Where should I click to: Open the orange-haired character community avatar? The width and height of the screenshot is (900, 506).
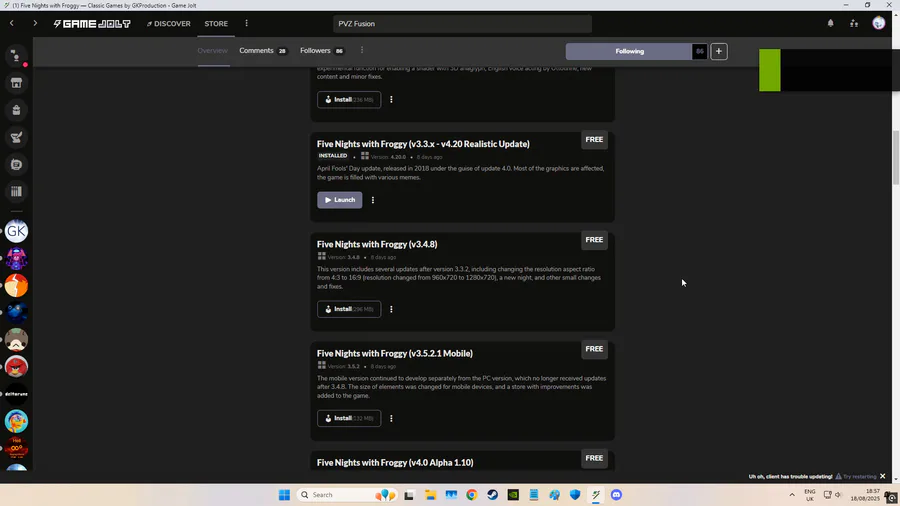coord(16,421)
